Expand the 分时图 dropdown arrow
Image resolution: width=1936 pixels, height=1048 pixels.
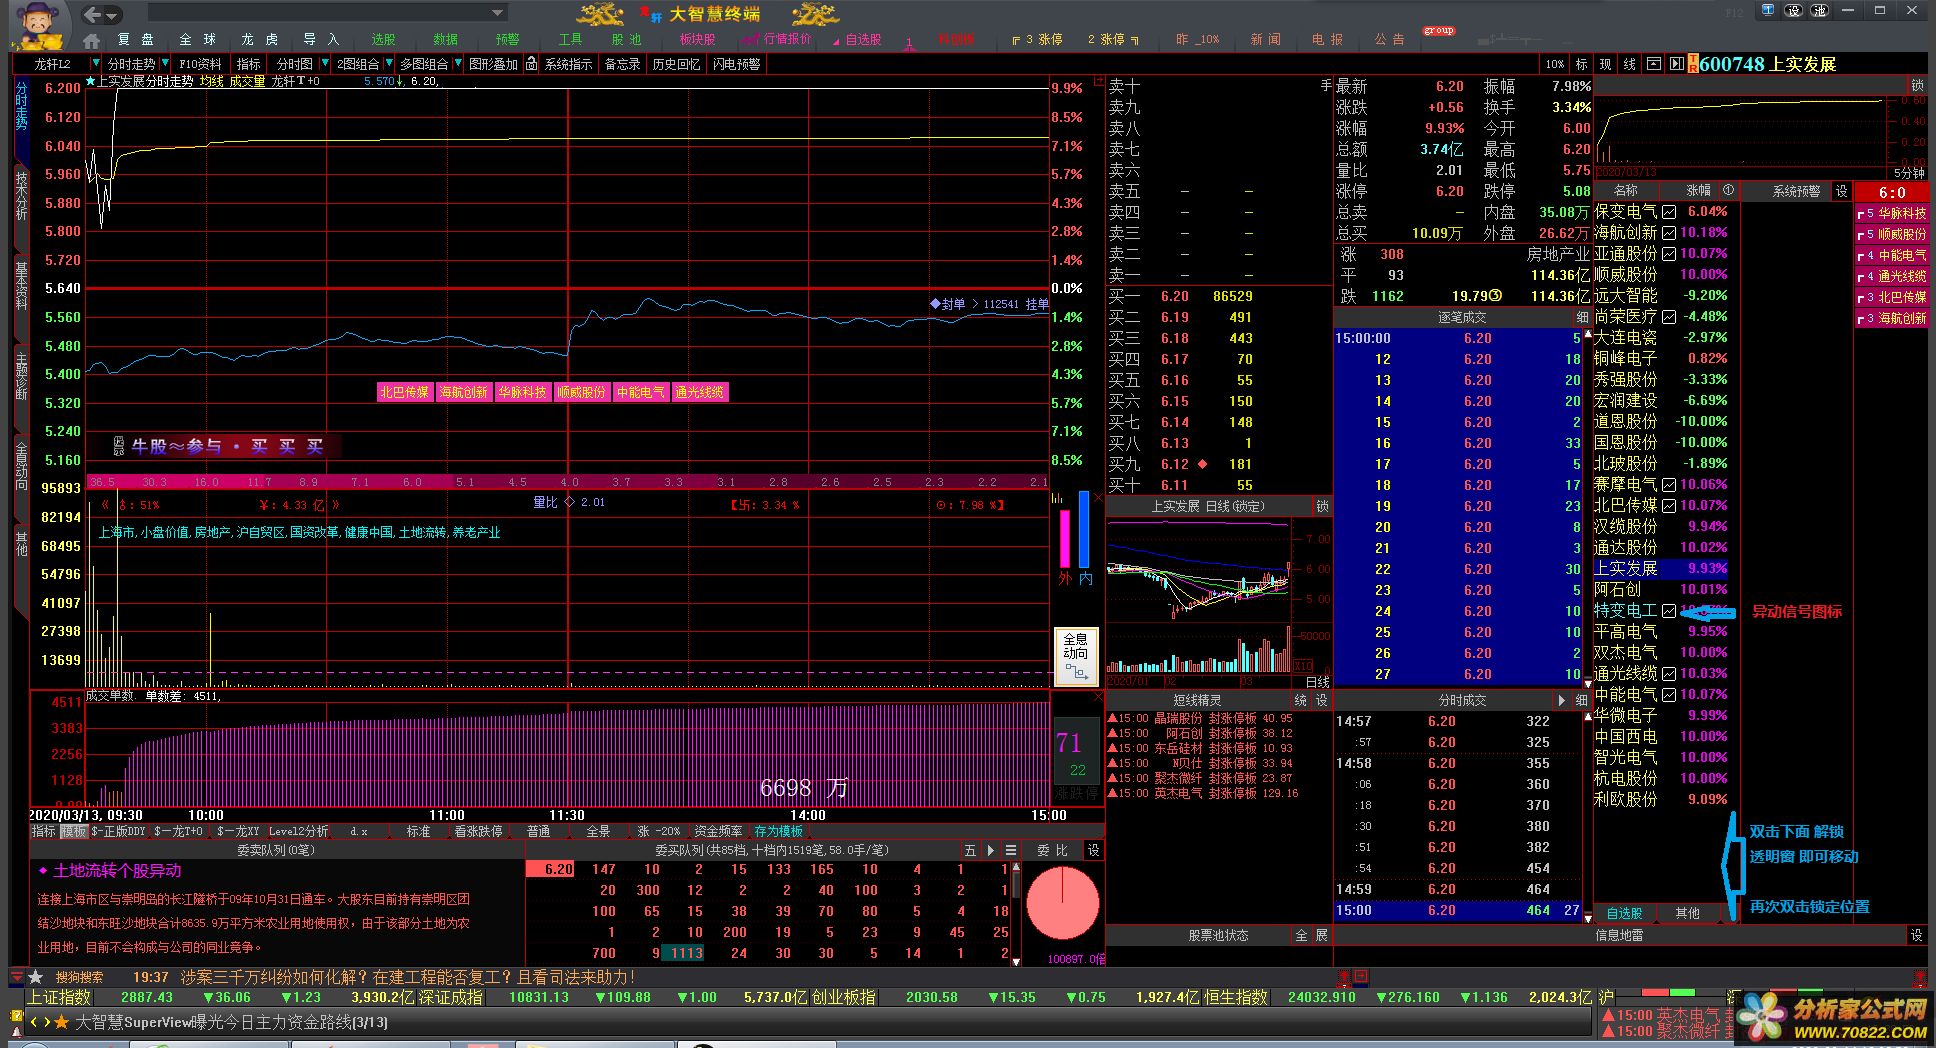click(324, 64)
